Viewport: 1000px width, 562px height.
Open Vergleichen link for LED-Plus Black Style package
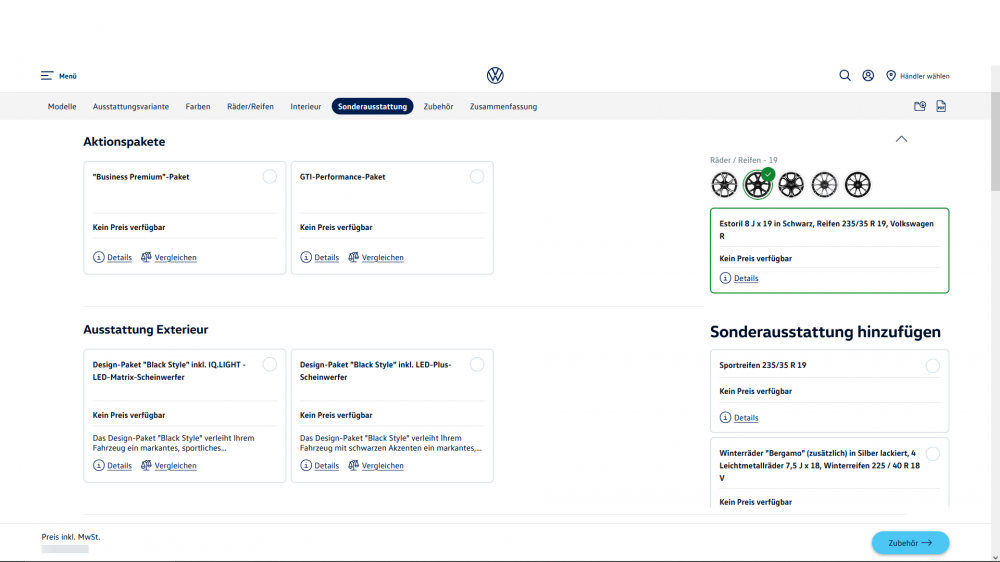click(x=383, y=466)
